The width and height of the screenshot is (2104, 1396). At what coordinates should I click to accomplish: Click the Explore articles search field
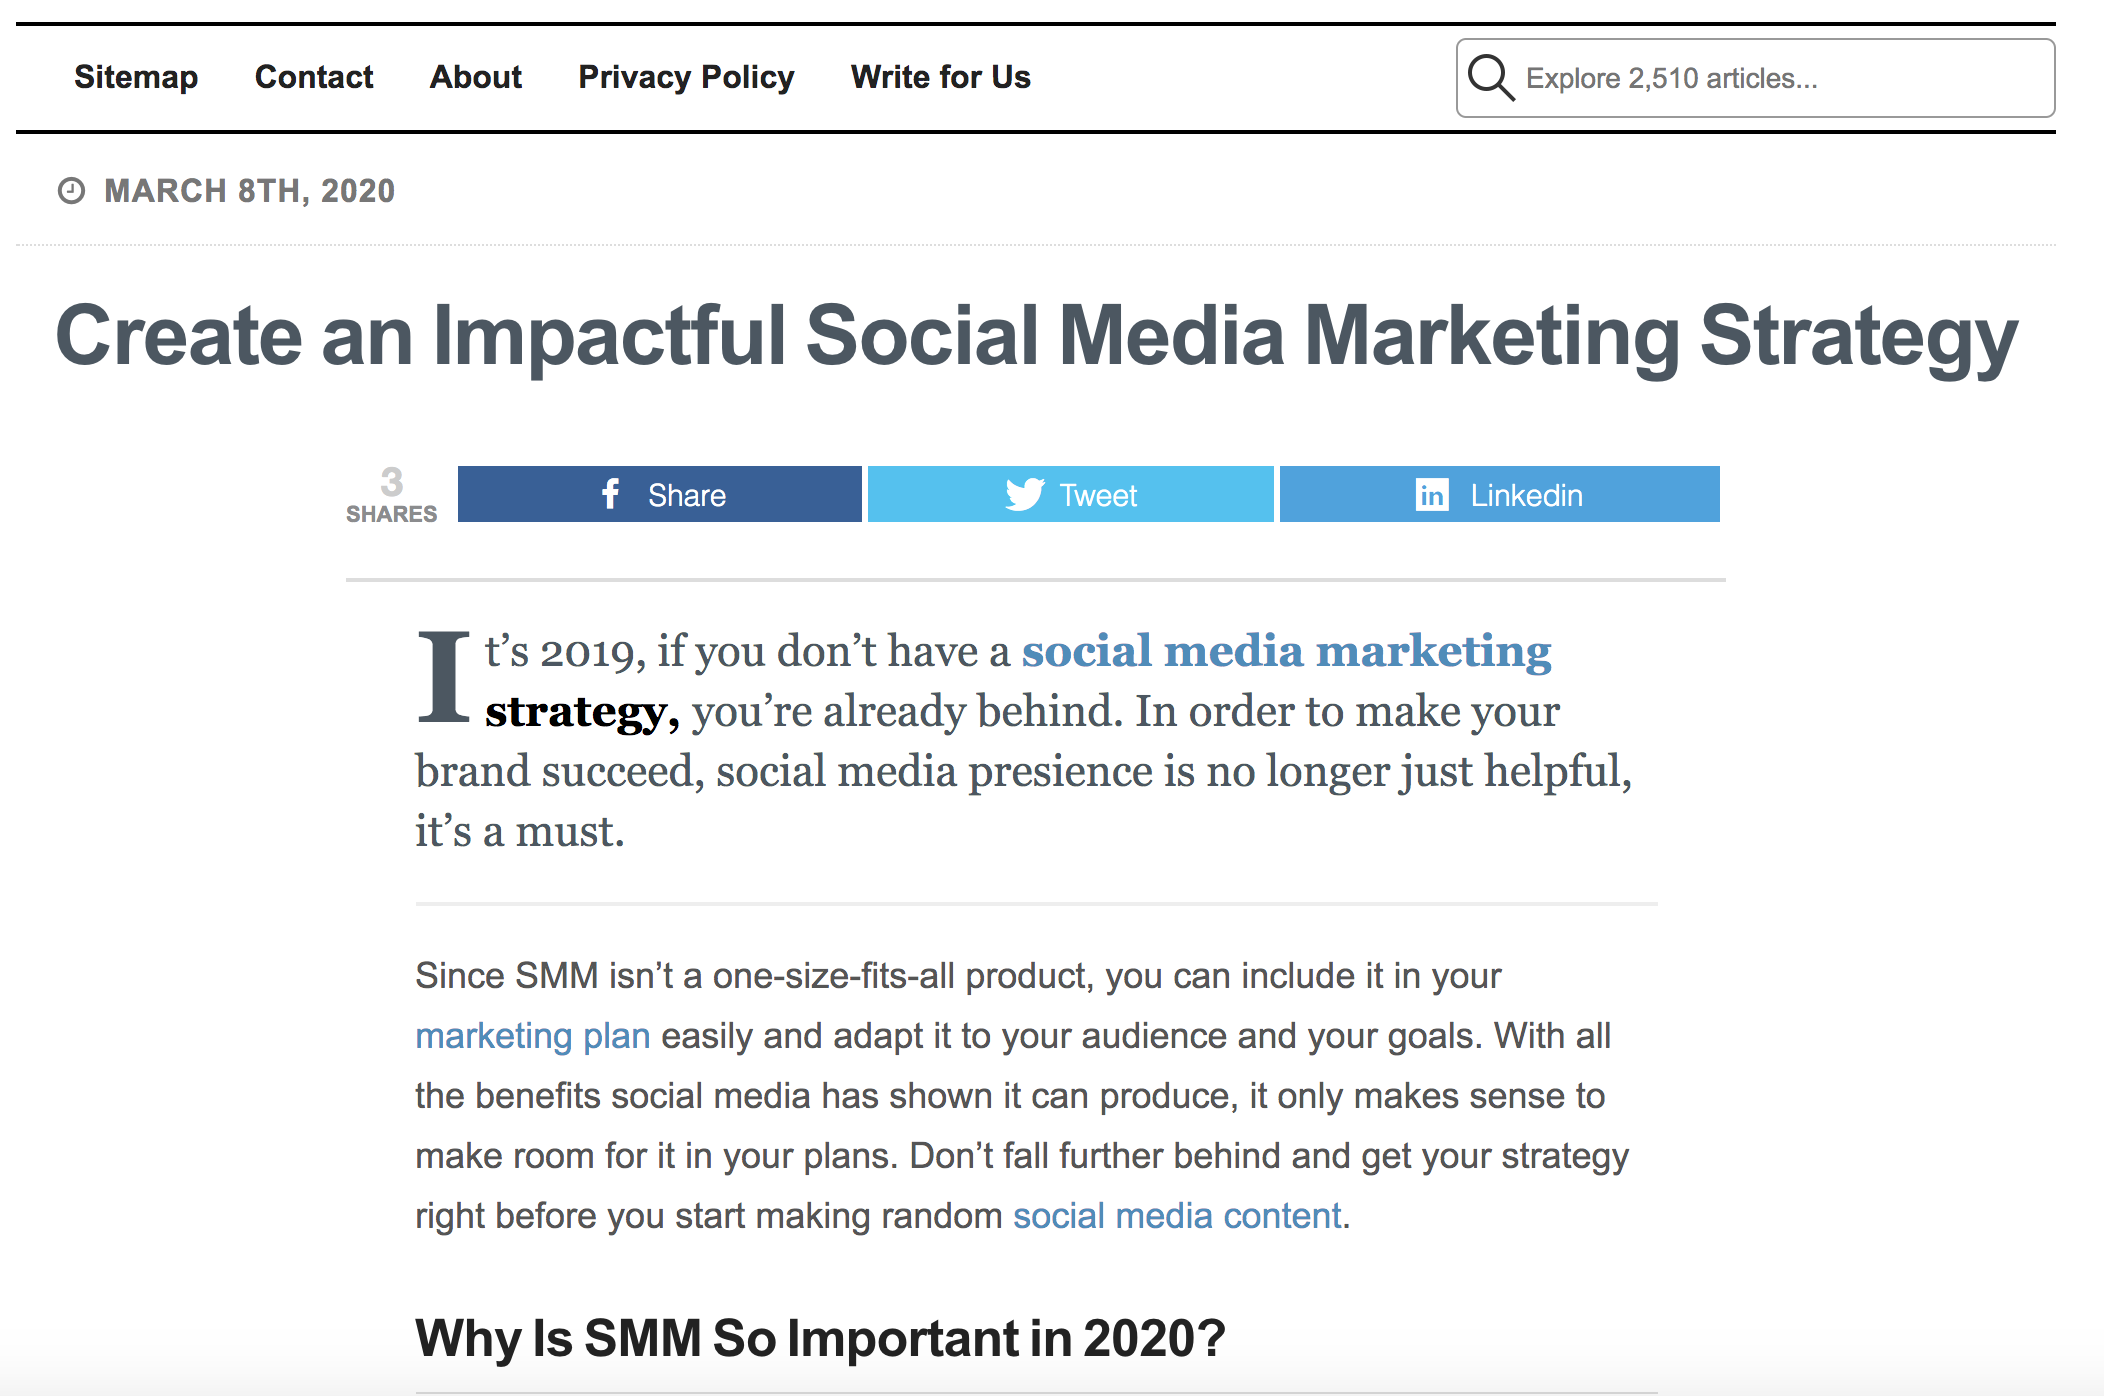1756,78
